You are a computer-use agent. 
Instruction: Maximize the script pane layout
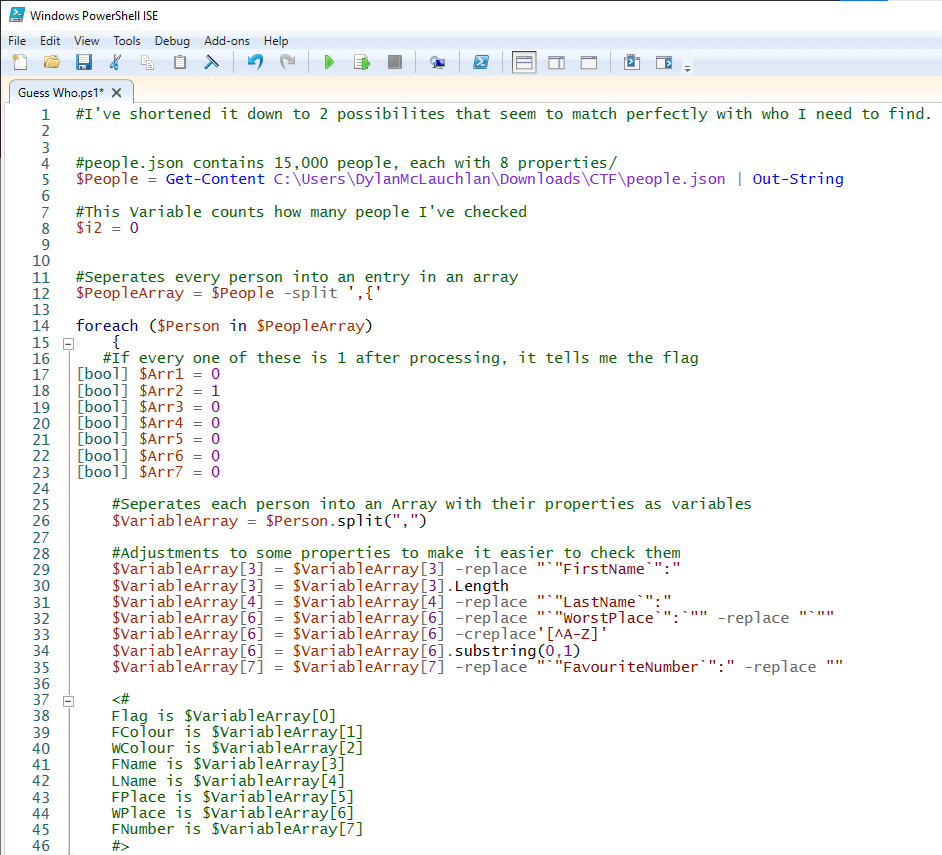coord(589,62)
